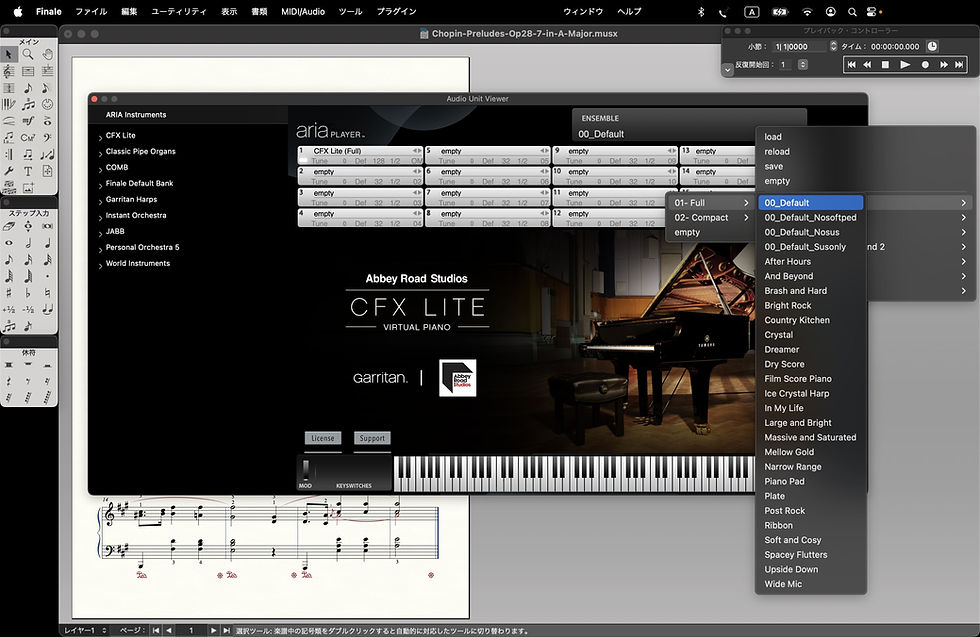
Task: Select the Chord CM7 tool
Action: click(x=28, y=138)
